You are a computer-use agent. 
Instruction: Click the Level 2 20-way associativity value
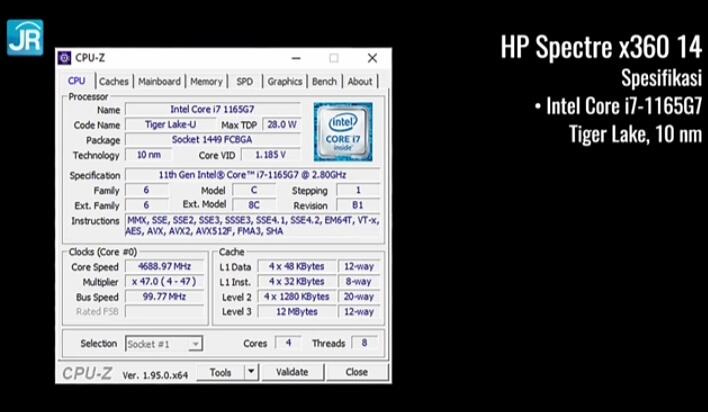359,297
